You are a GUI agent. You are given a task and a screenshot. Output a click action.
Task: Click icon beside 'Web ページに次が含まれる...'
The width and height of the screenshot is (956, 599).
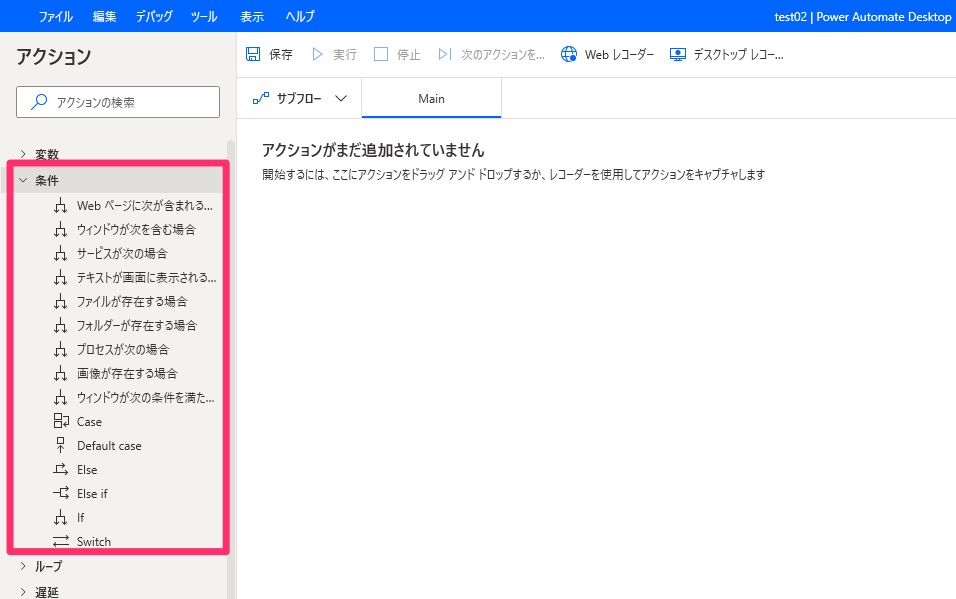pos(60,206)
